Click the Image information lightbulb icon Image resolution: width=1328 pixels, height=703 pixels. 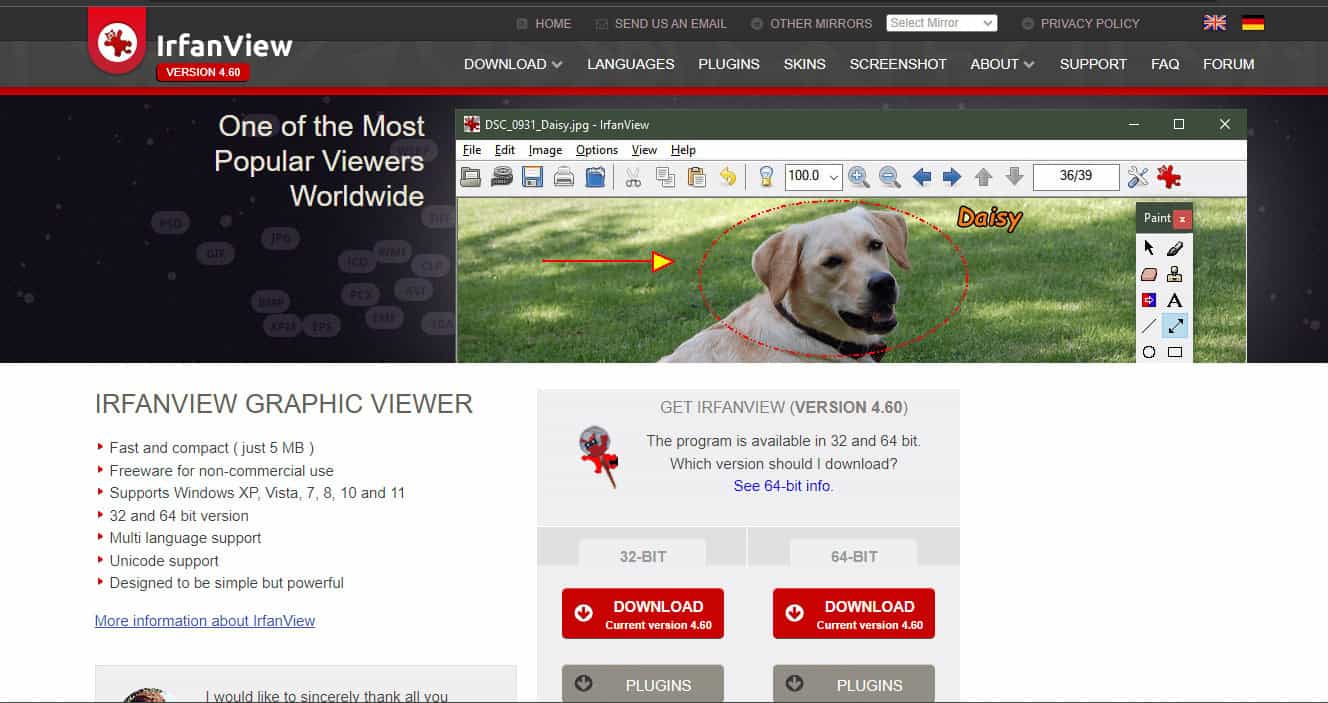[766, 177]
